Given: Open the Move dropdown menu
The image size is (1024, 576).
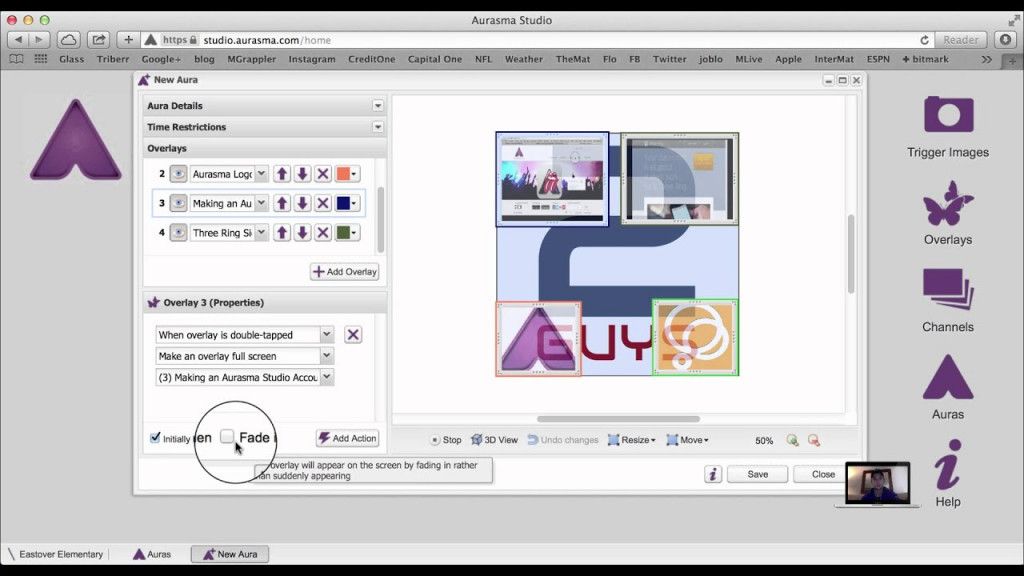Looking at the screenshot, I should 687,440.
